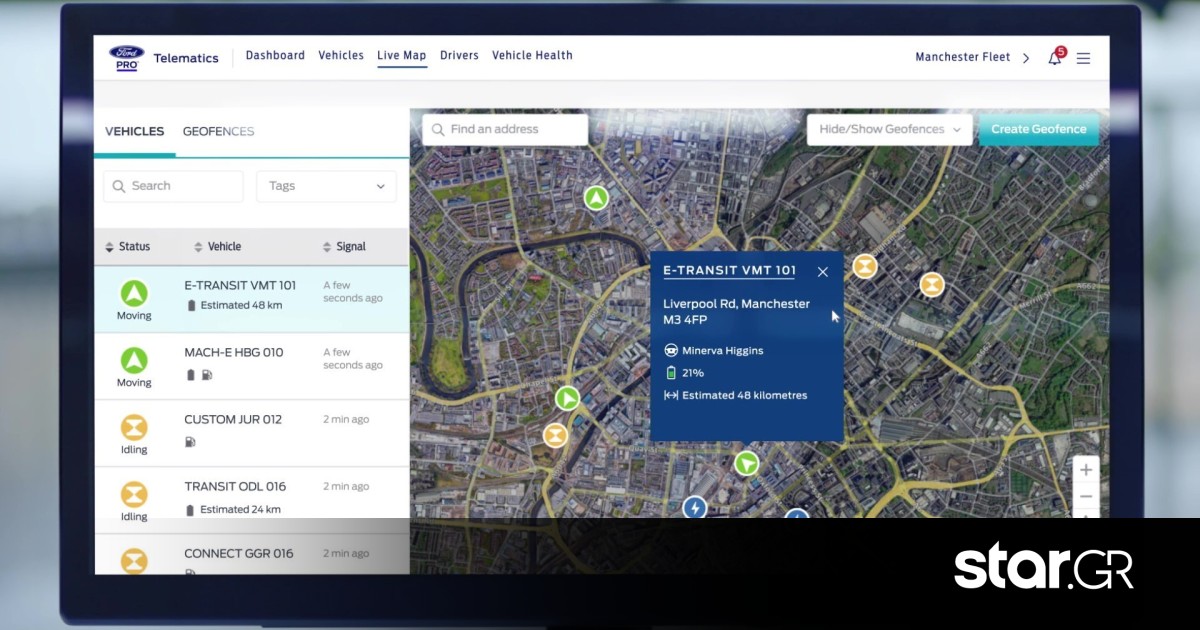Click the battery icon in the MACH-E HBG 010 row
Screen dimensions: 1200x630
[x=191, y=375]
